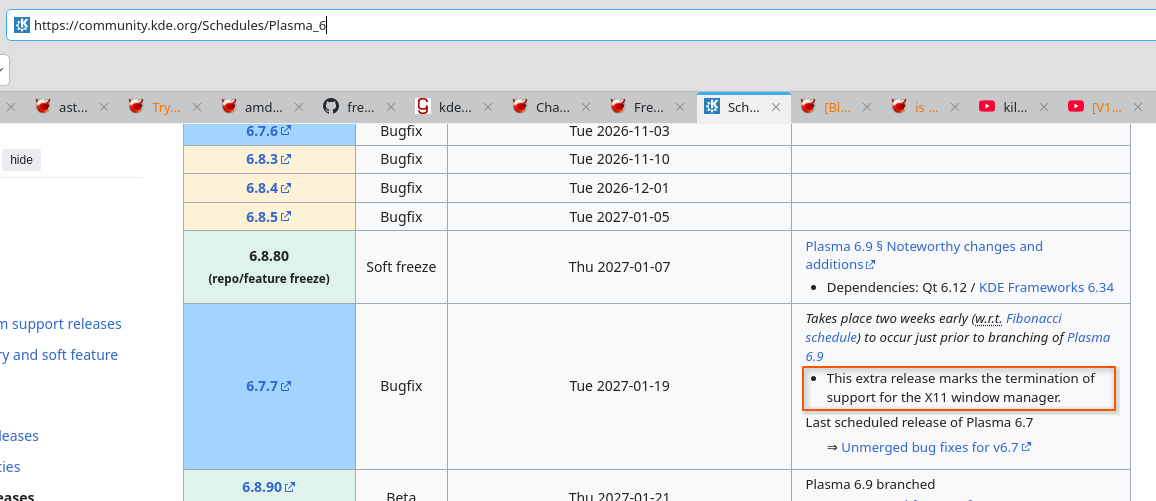Close the GitHub 'fre...' tab
The width and height of the screenshot is (1156, 501).
point(391,107)
